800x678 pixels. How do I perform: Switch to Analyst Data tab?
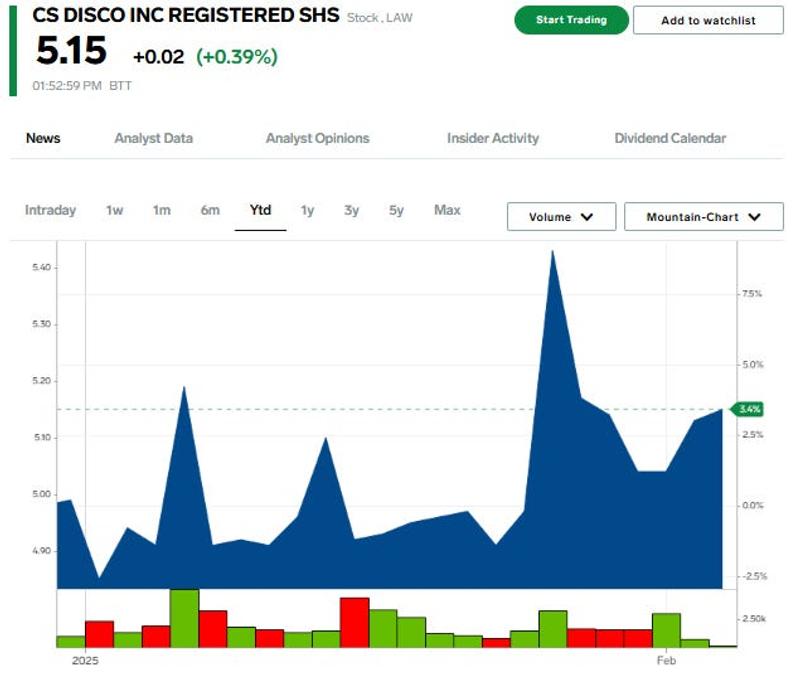154,138
